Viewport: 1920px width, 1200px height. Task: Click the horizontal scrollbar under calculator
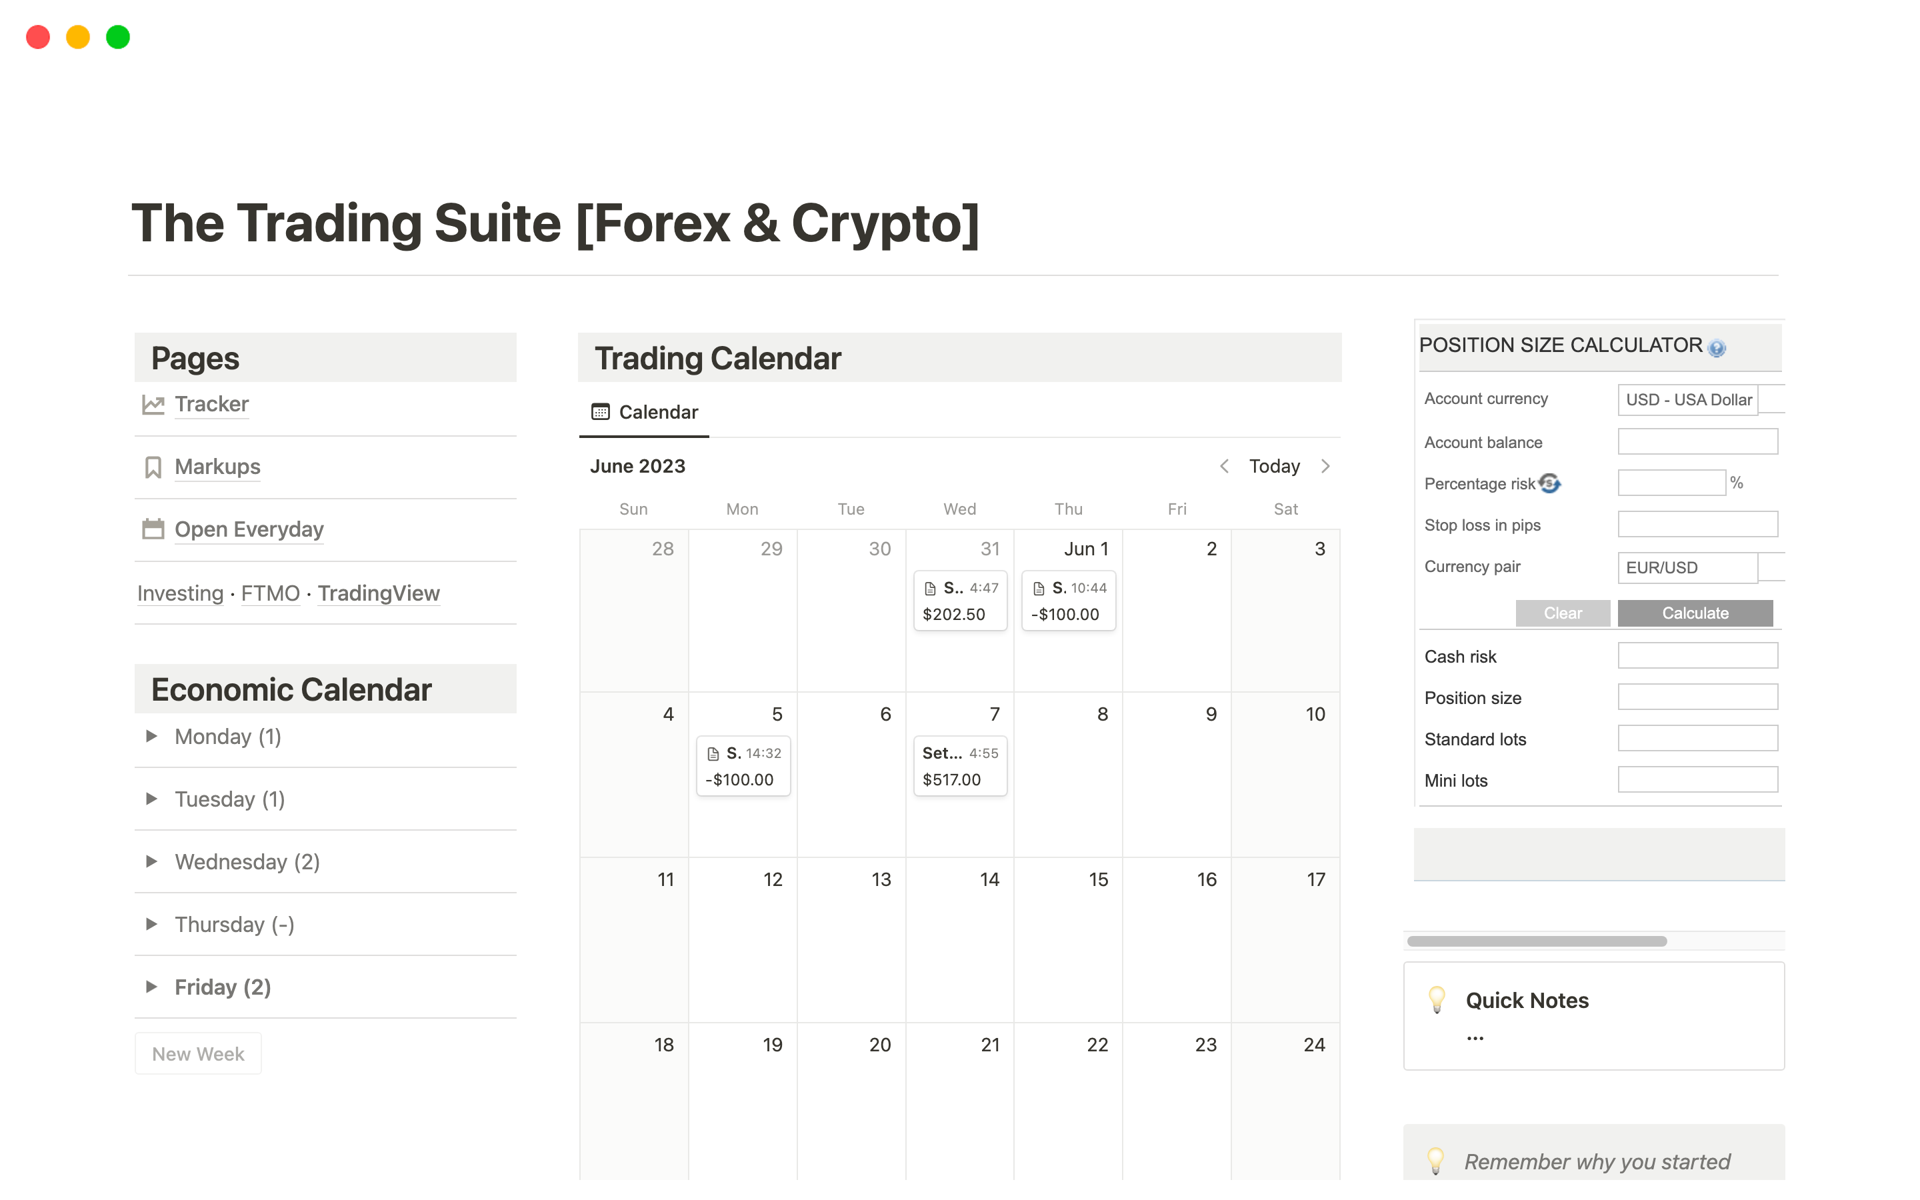tap(1536, 941)
